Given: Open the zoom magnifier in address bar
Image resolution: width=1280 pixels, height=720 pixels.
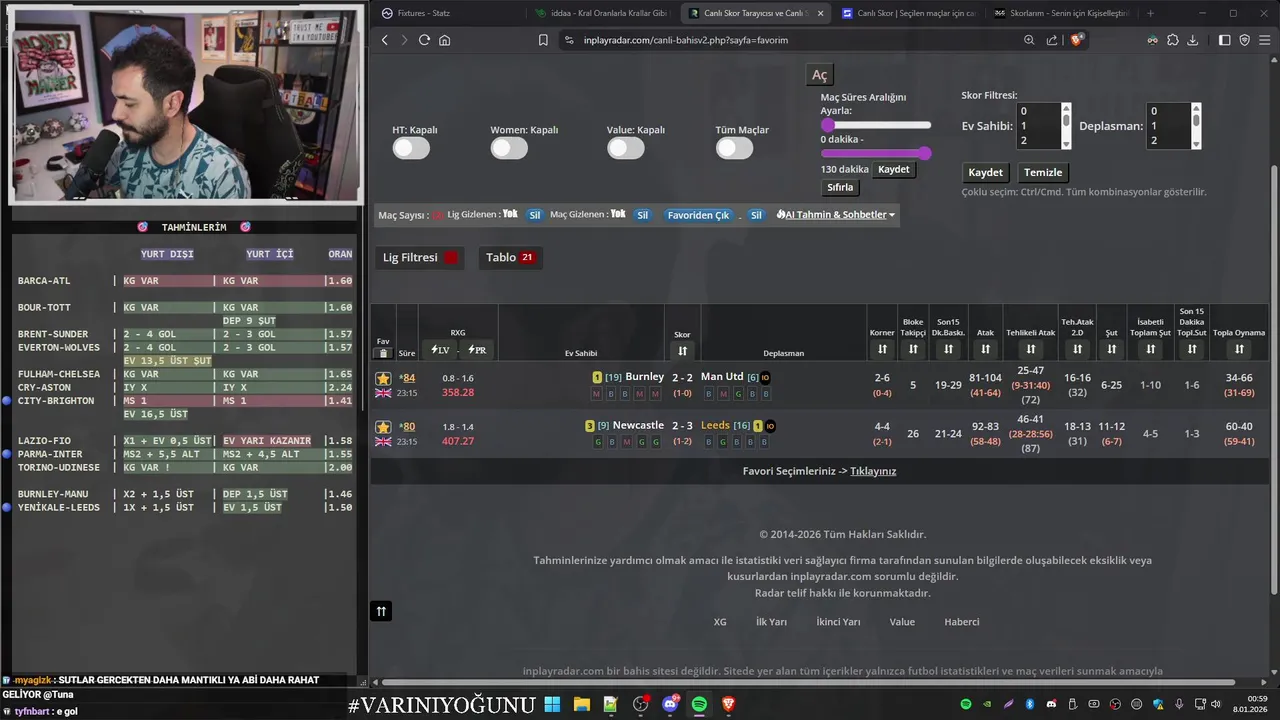Looking at the screenshot, I should (x=1029, y=40).
